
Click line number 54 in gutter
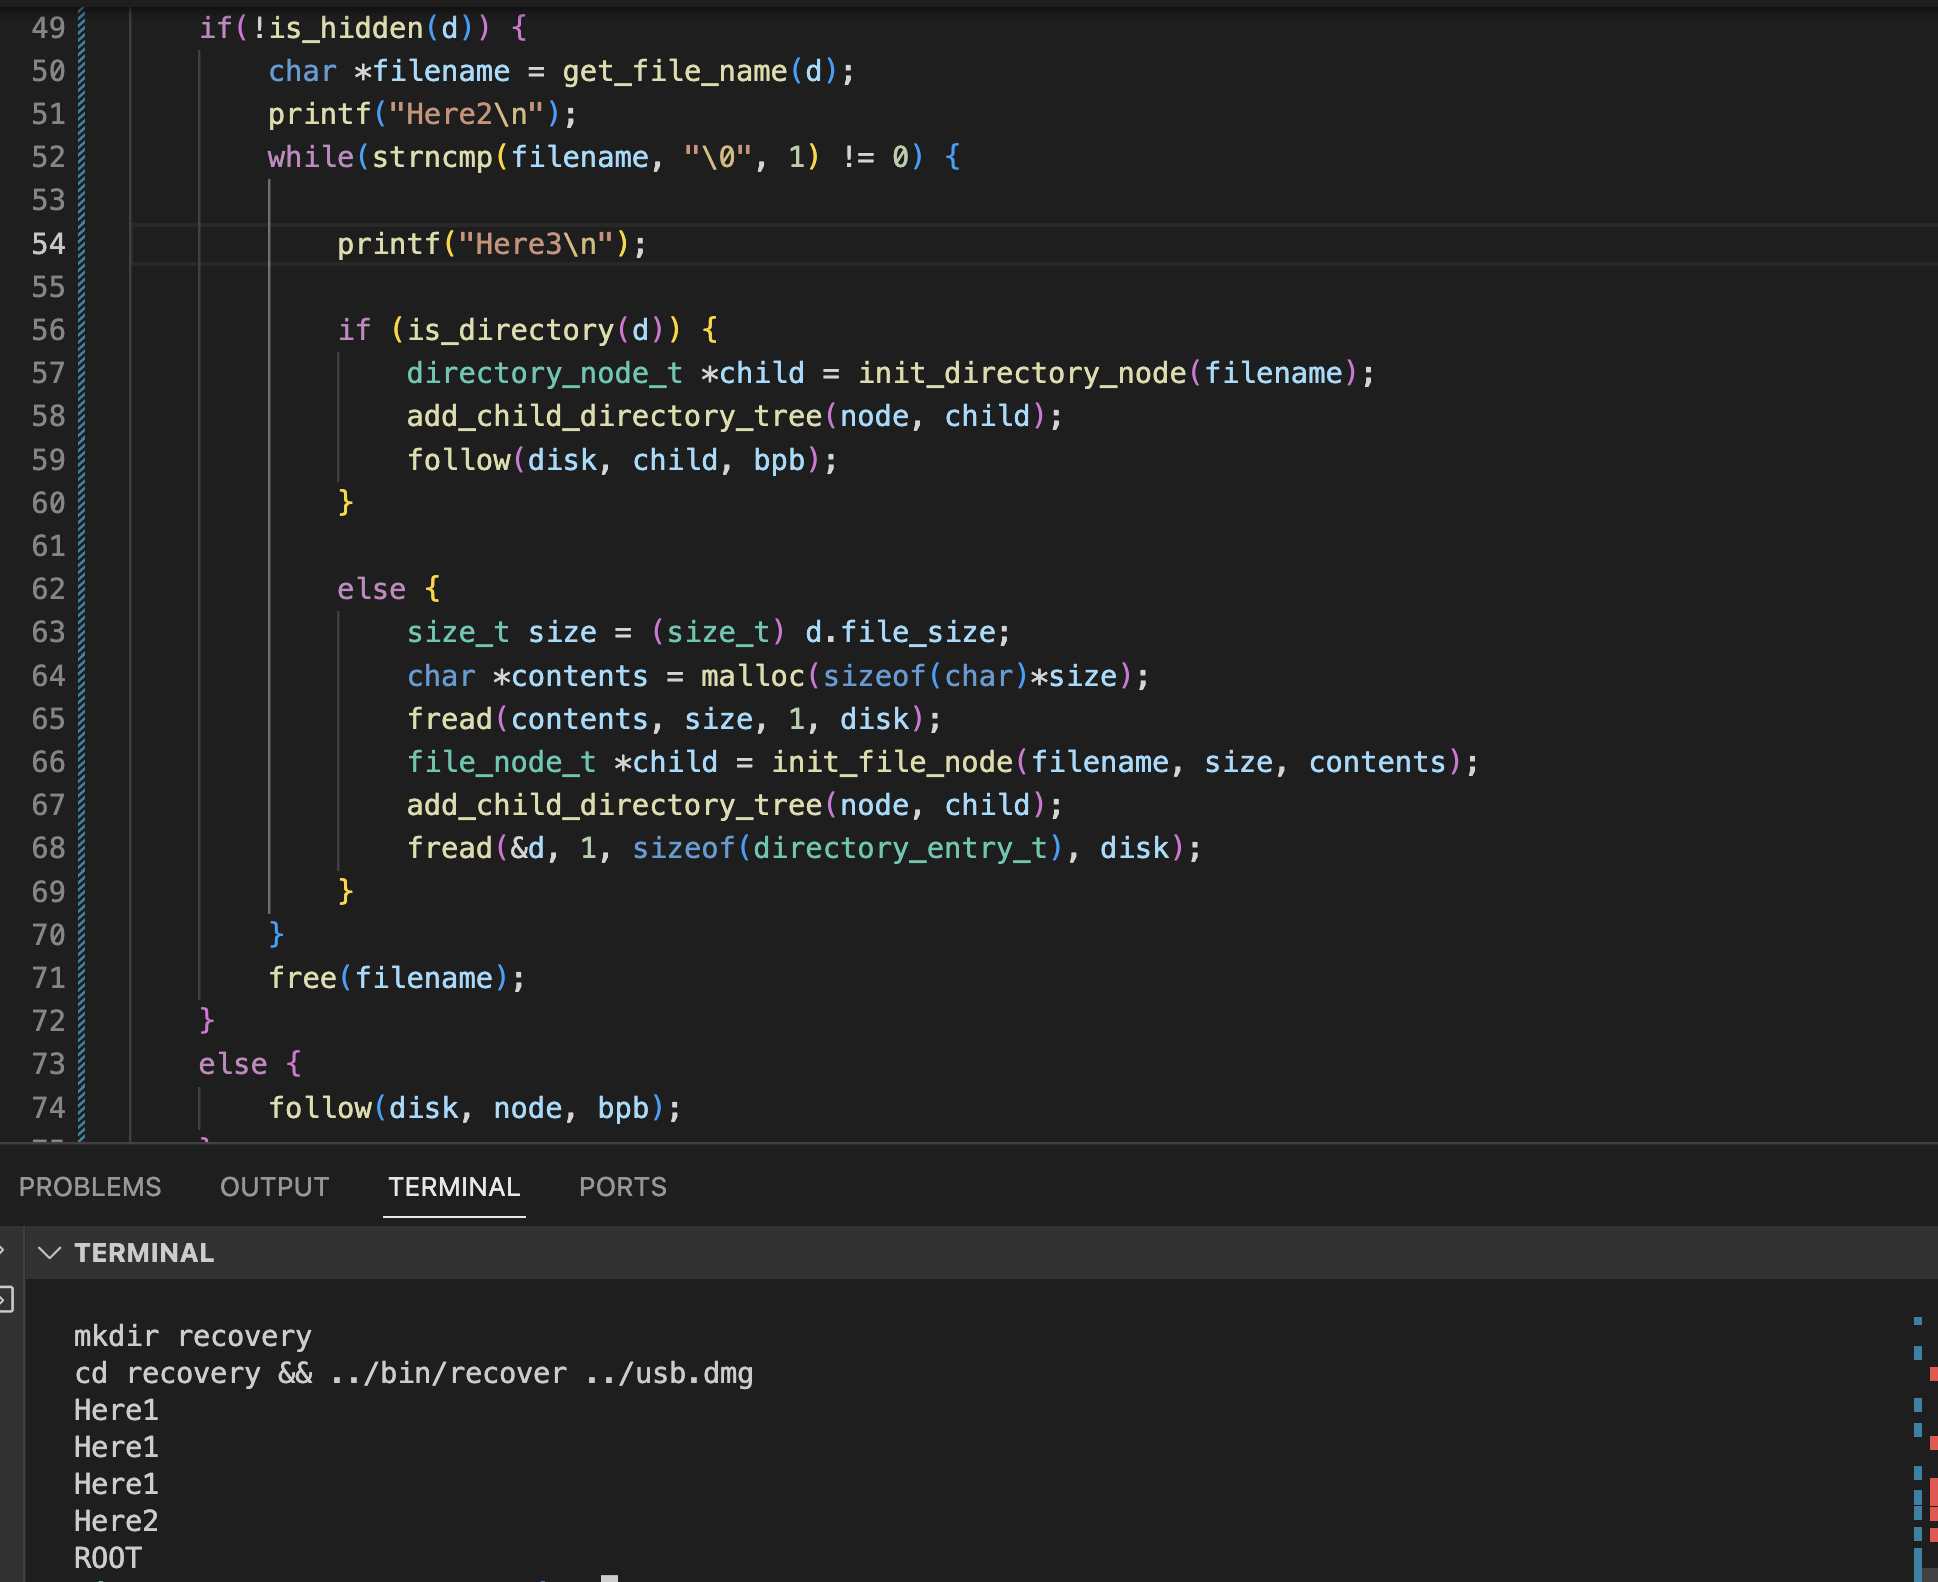click(x=47, y=244)
